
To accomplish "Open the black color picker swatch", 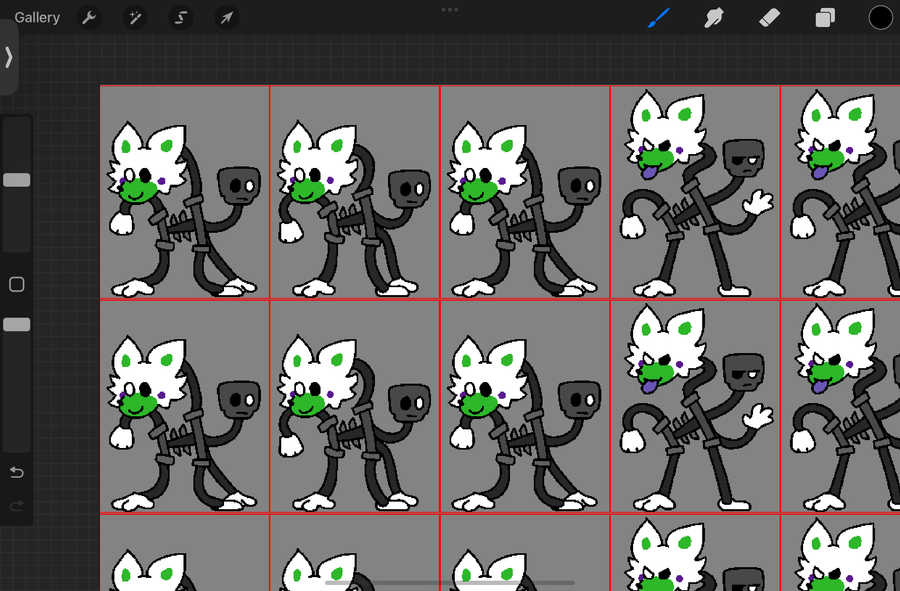I will click(880, 18).
